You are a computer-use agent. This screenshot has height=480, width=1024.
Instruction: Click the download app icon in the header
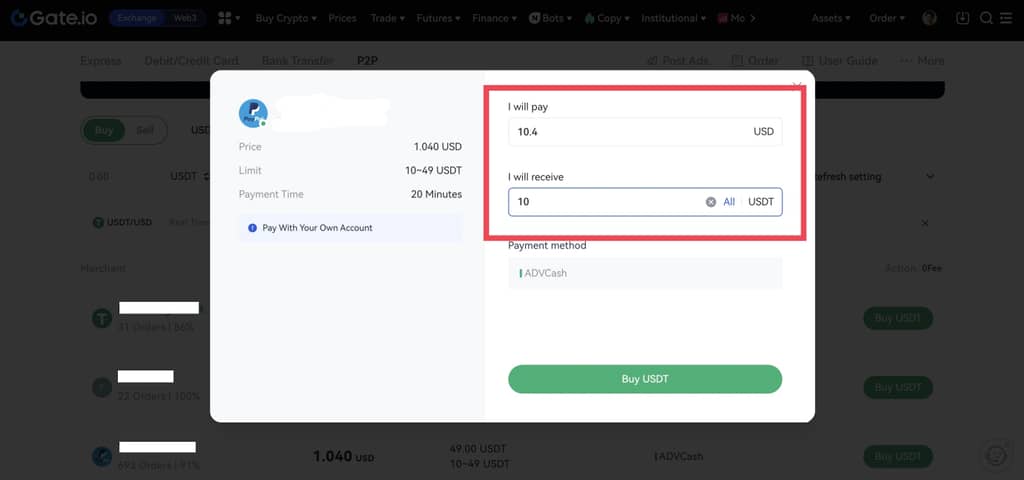pos(963,18)
